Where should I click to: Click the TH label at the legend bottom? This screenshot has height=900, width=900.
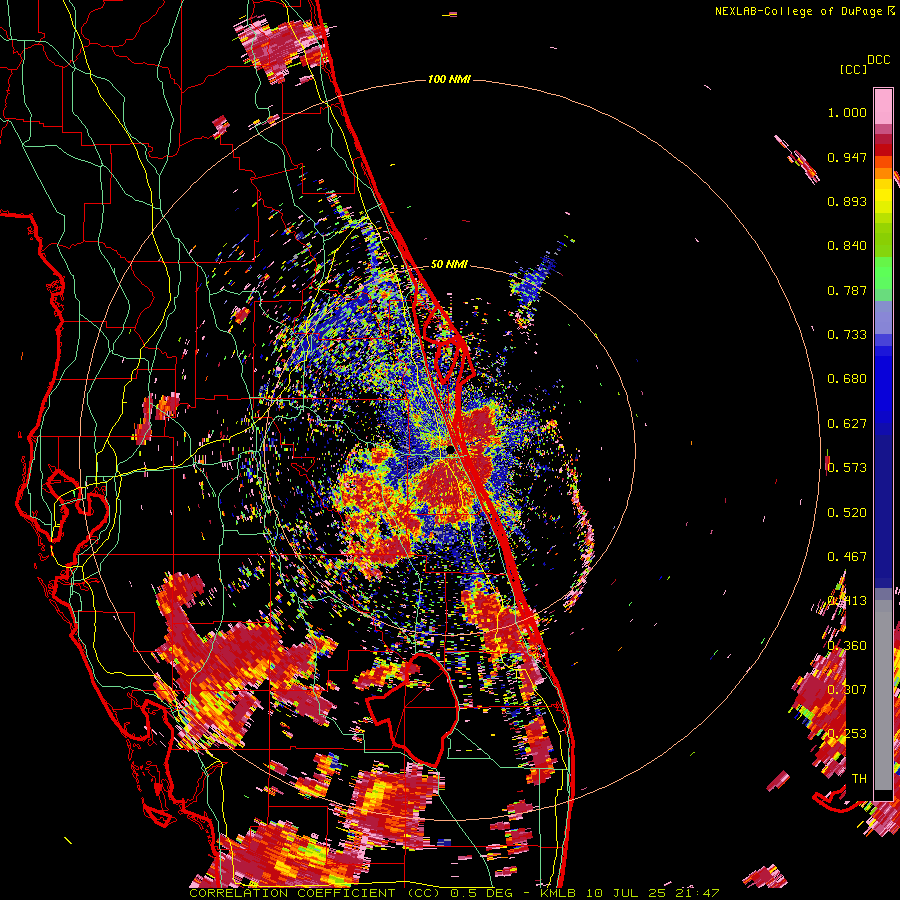(x=859, y=779)
